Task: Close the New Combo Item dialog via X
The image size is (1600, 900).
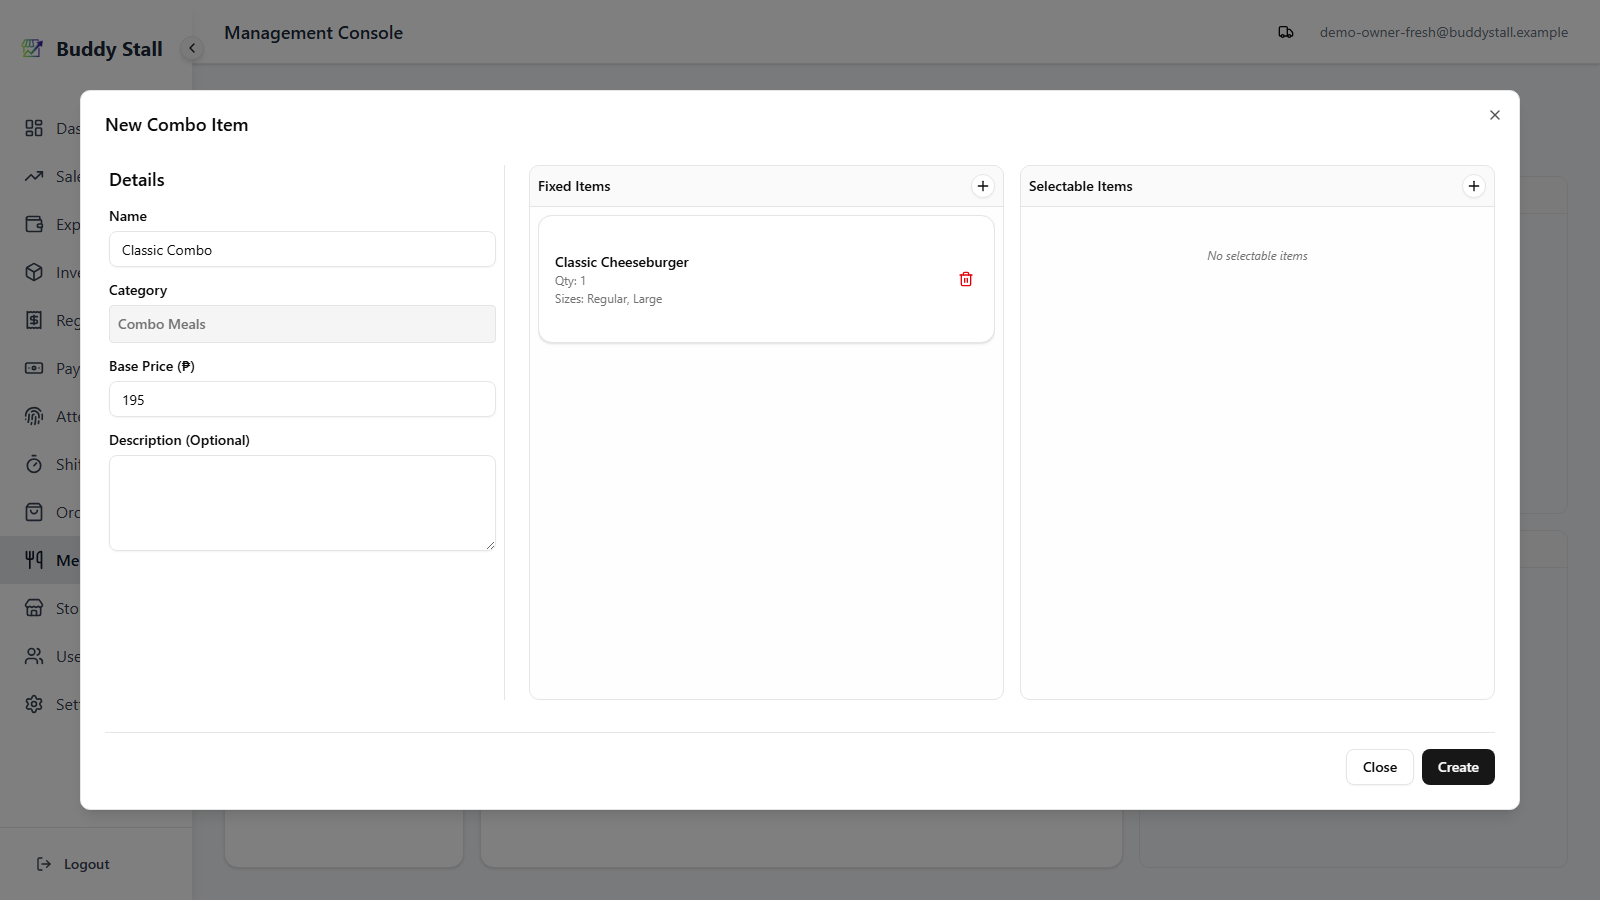Action: (x=1495, y=115)
